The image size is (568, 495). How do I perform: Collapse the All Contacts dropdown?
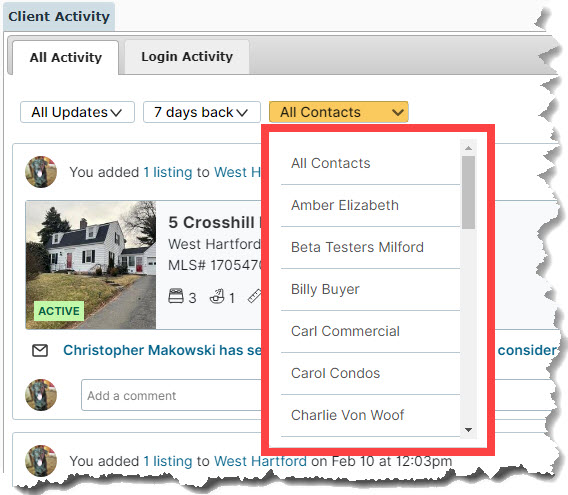coord(338,112)
